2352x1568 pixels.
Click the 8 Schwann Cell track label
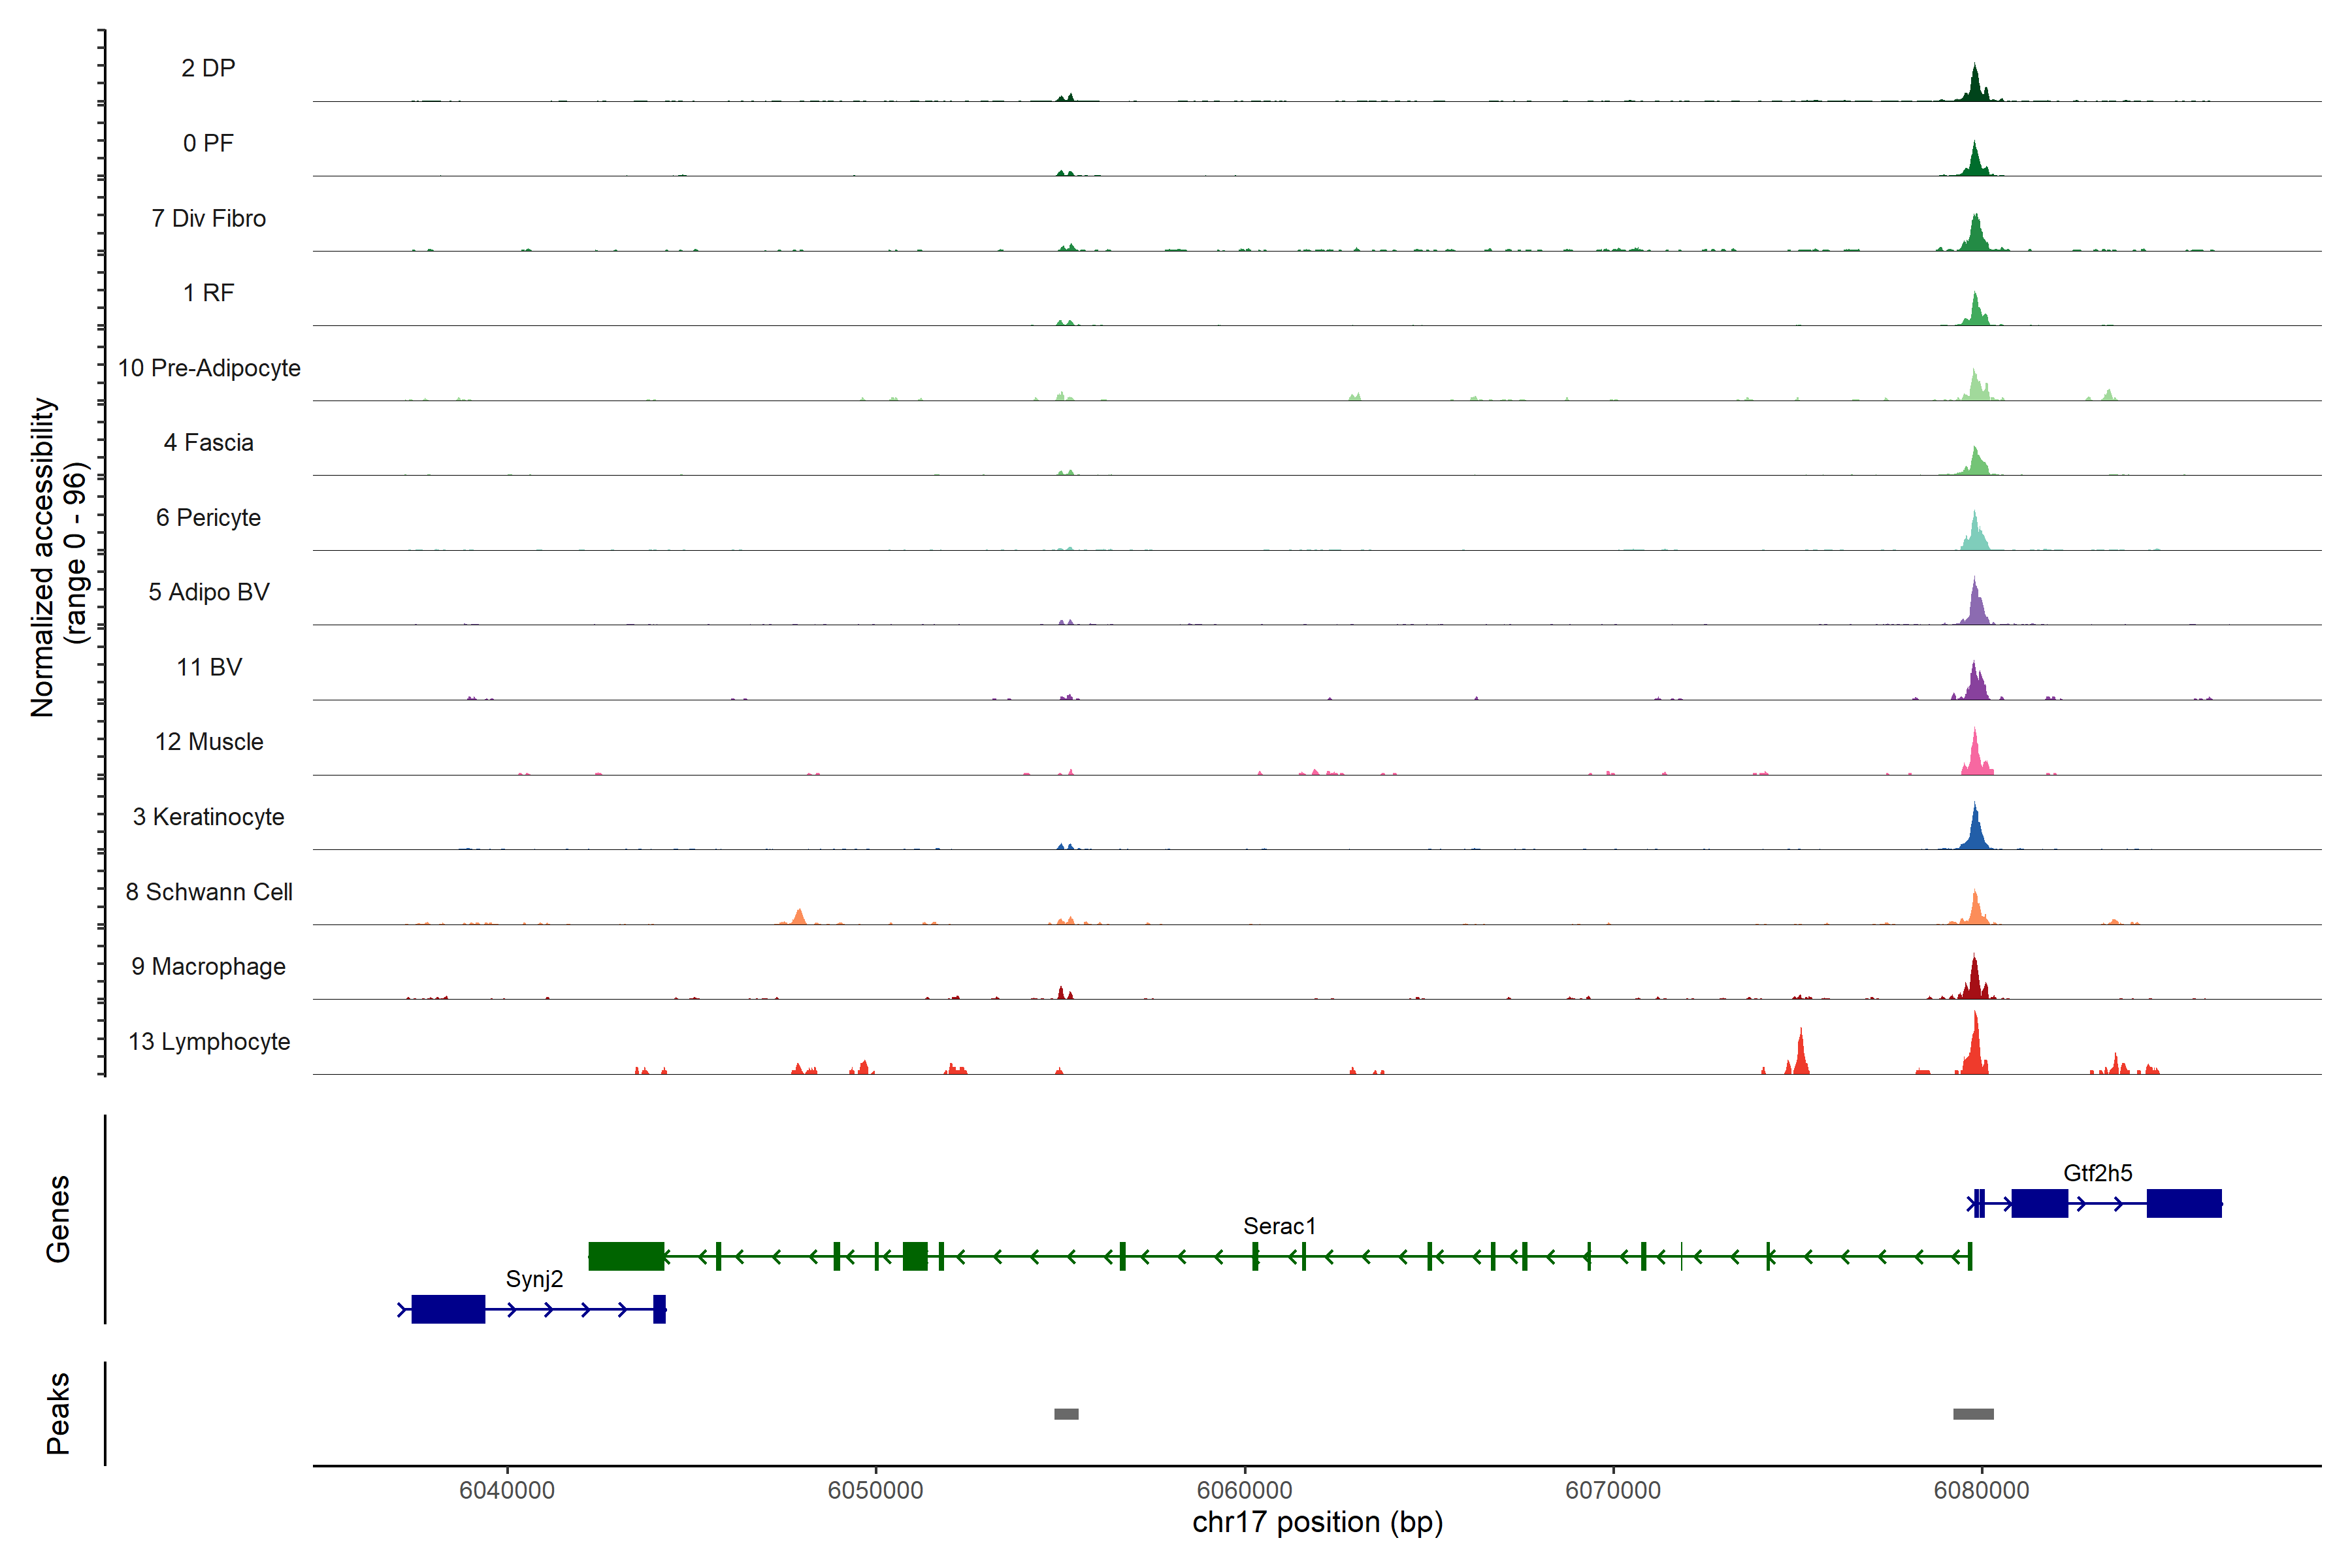(x=209, y=892)
